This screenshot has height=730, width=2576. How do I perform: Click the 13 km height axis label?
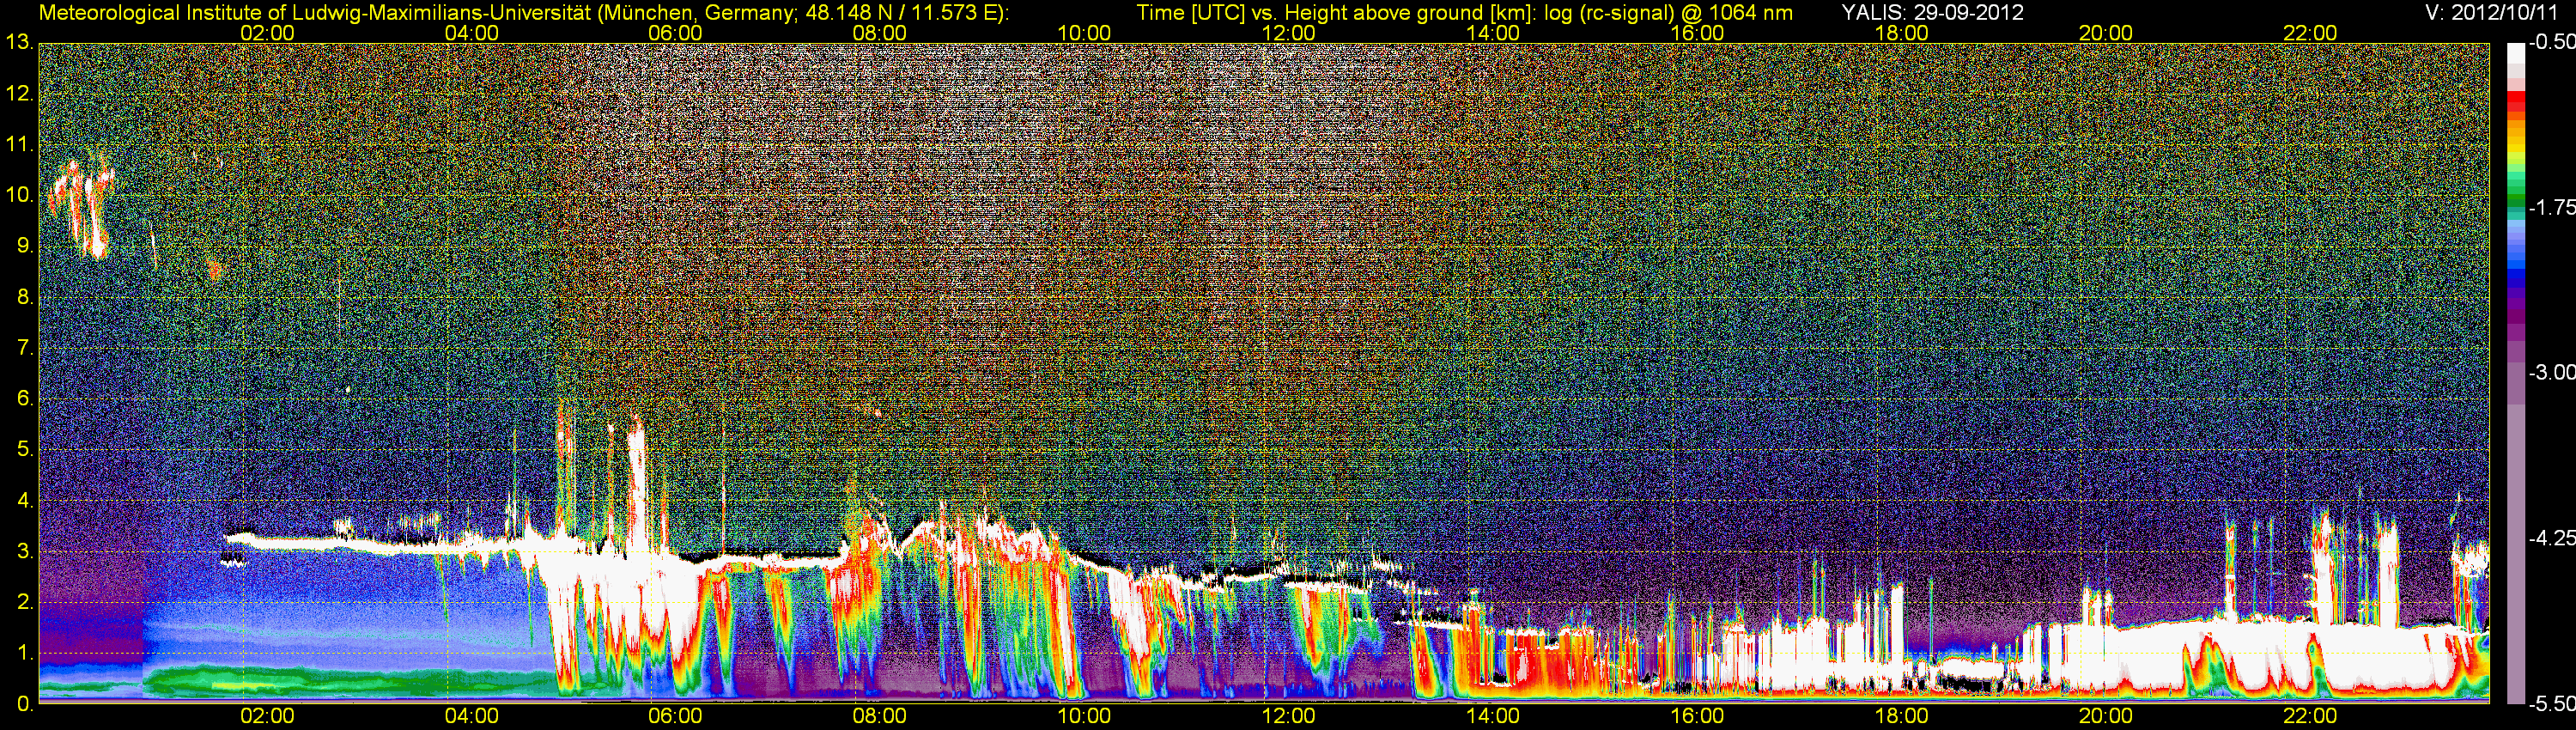coord(18,43)
